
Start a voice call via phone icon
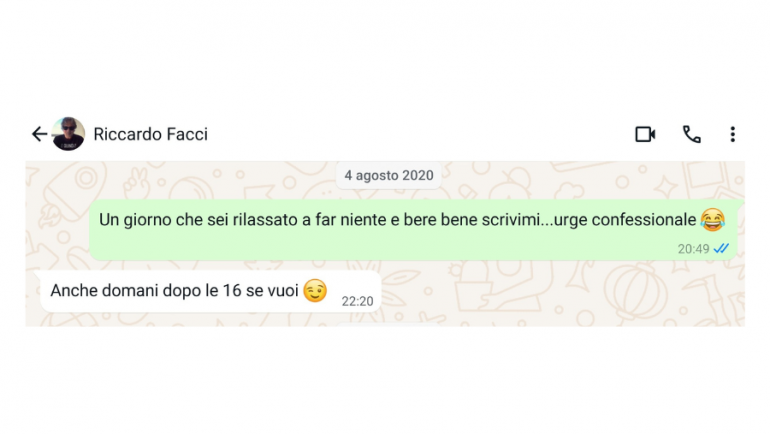(x=691, y=134)
